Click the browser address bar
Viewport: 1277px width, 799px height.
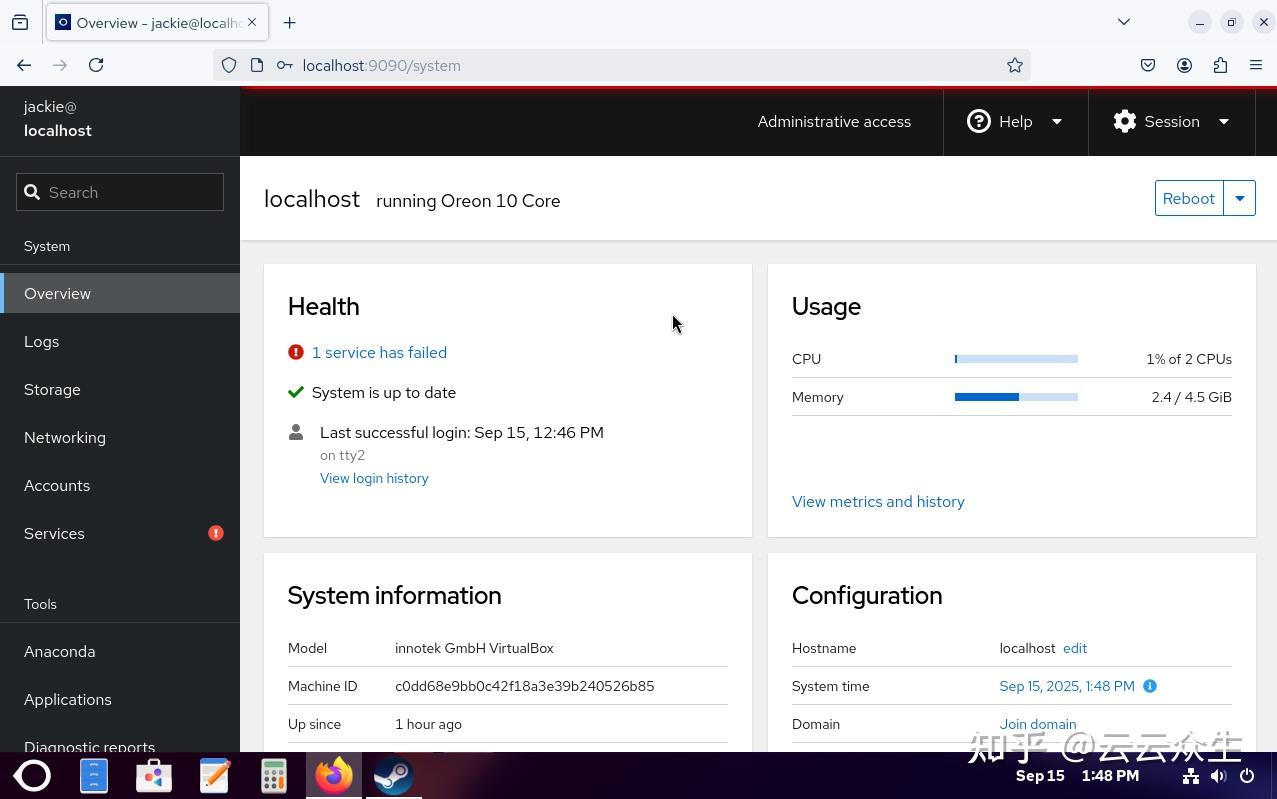point(622,65)
